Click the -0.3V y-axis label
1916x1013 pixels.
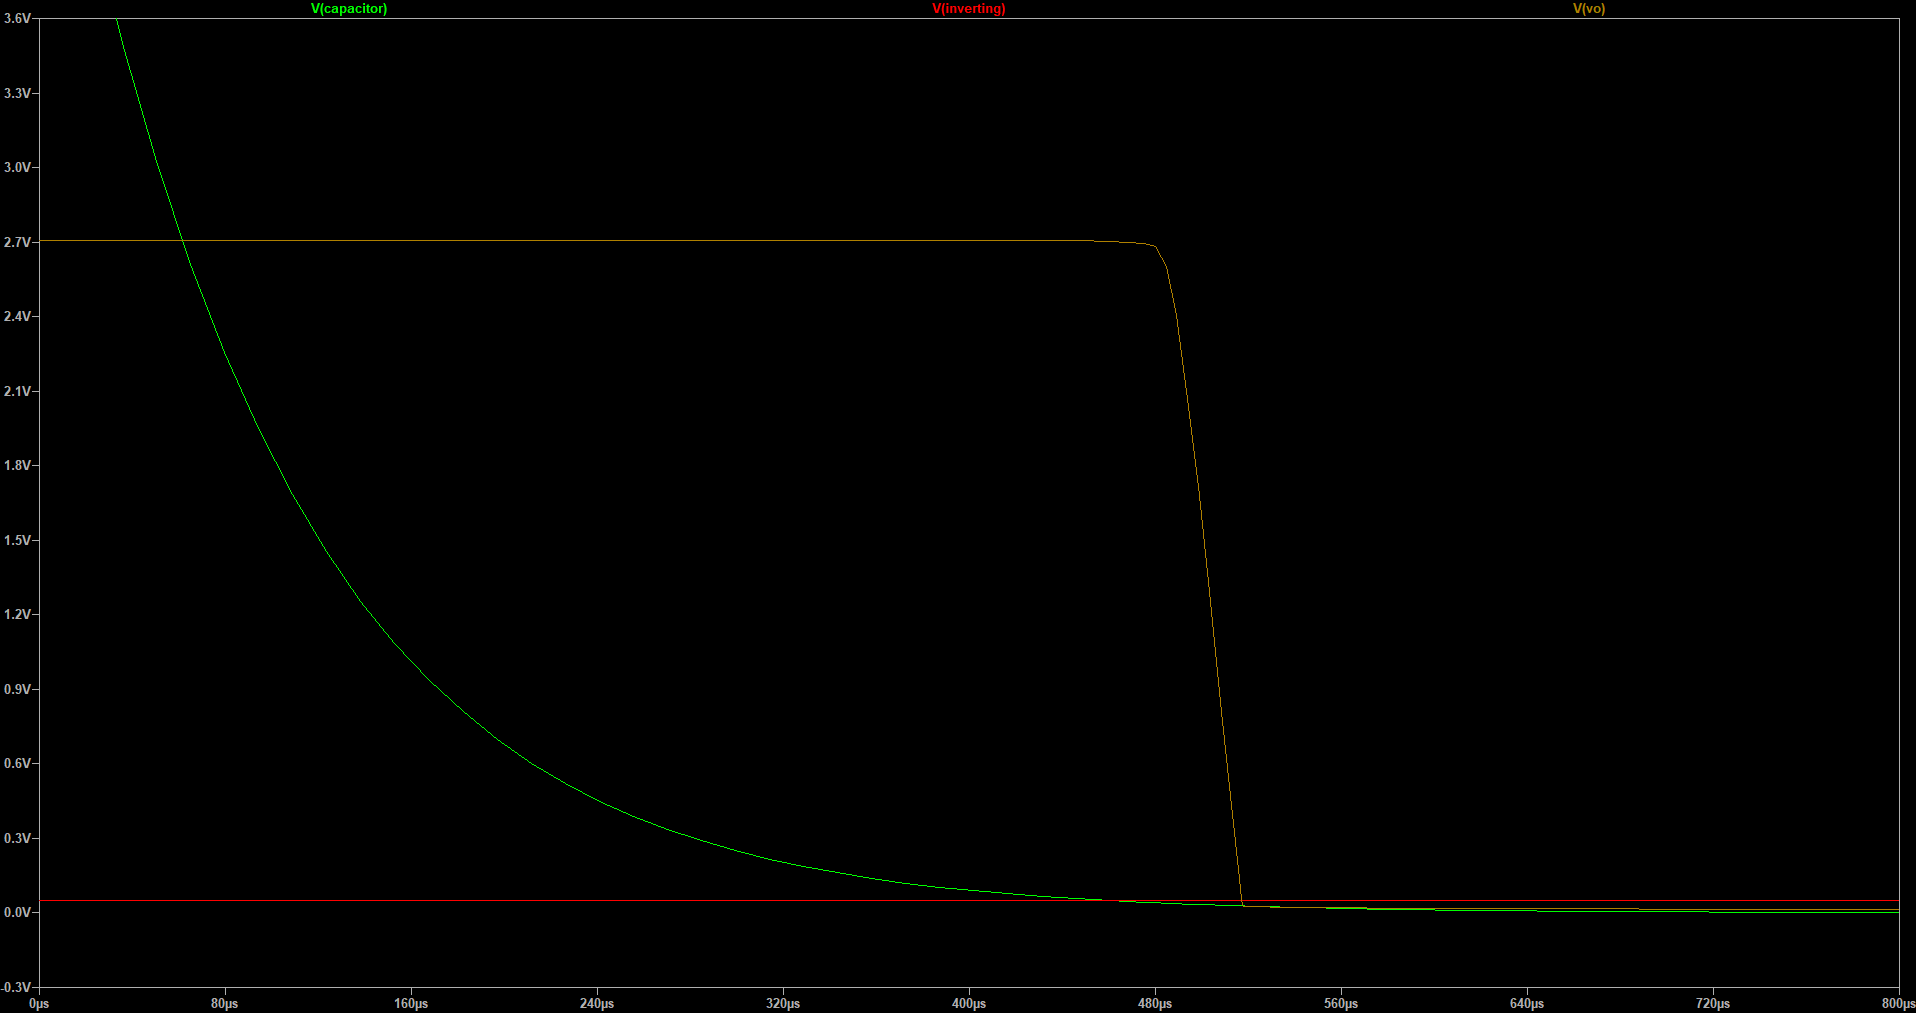[x=16, y=987]
